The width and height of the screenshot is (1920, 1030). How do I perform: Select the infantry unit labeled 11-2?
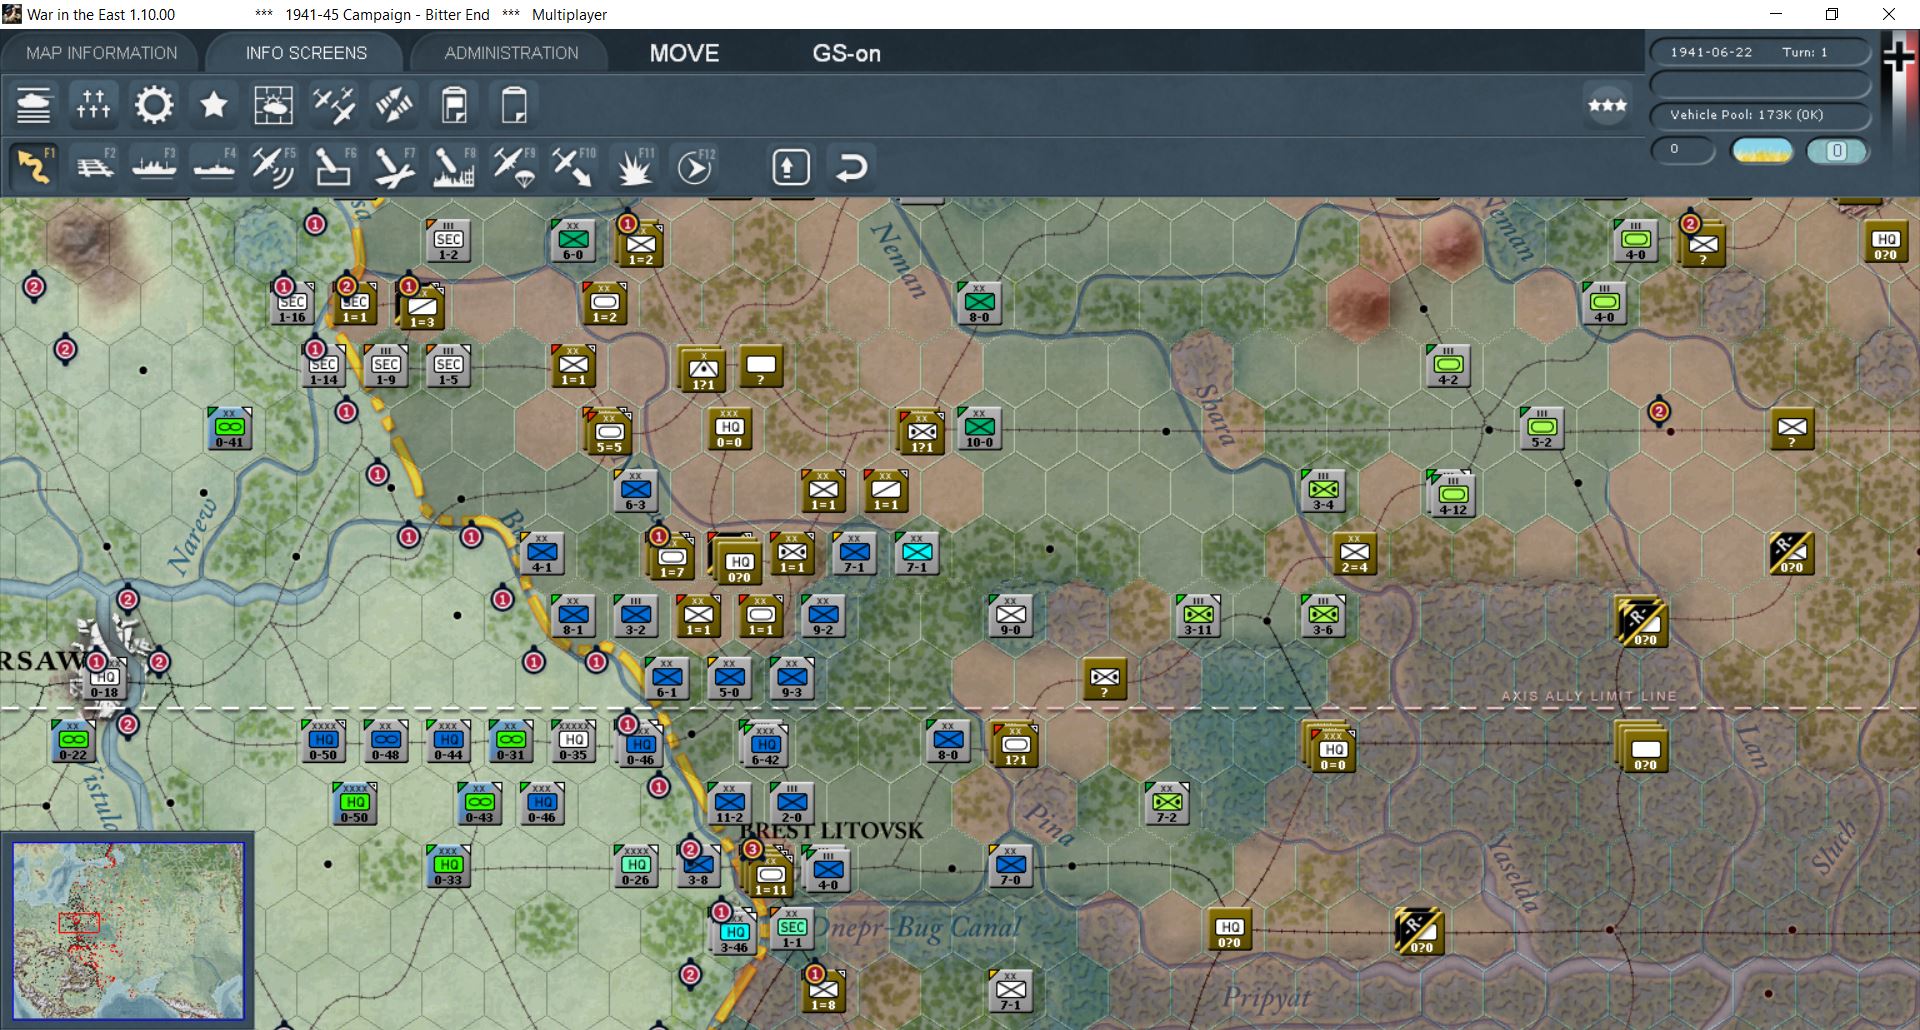pos(729,803)
